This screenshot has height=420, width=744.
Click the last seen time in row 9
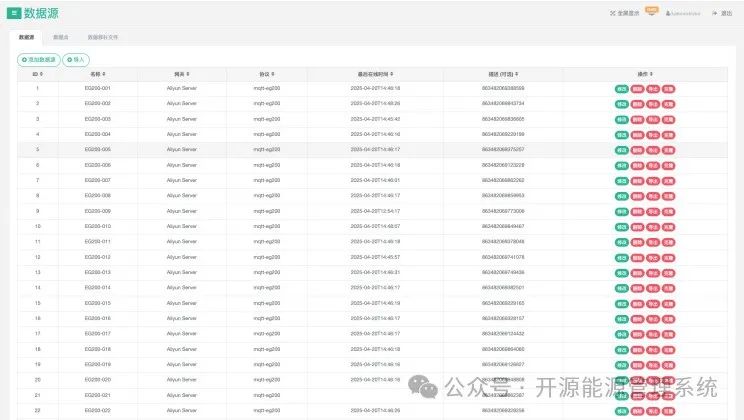375,211
